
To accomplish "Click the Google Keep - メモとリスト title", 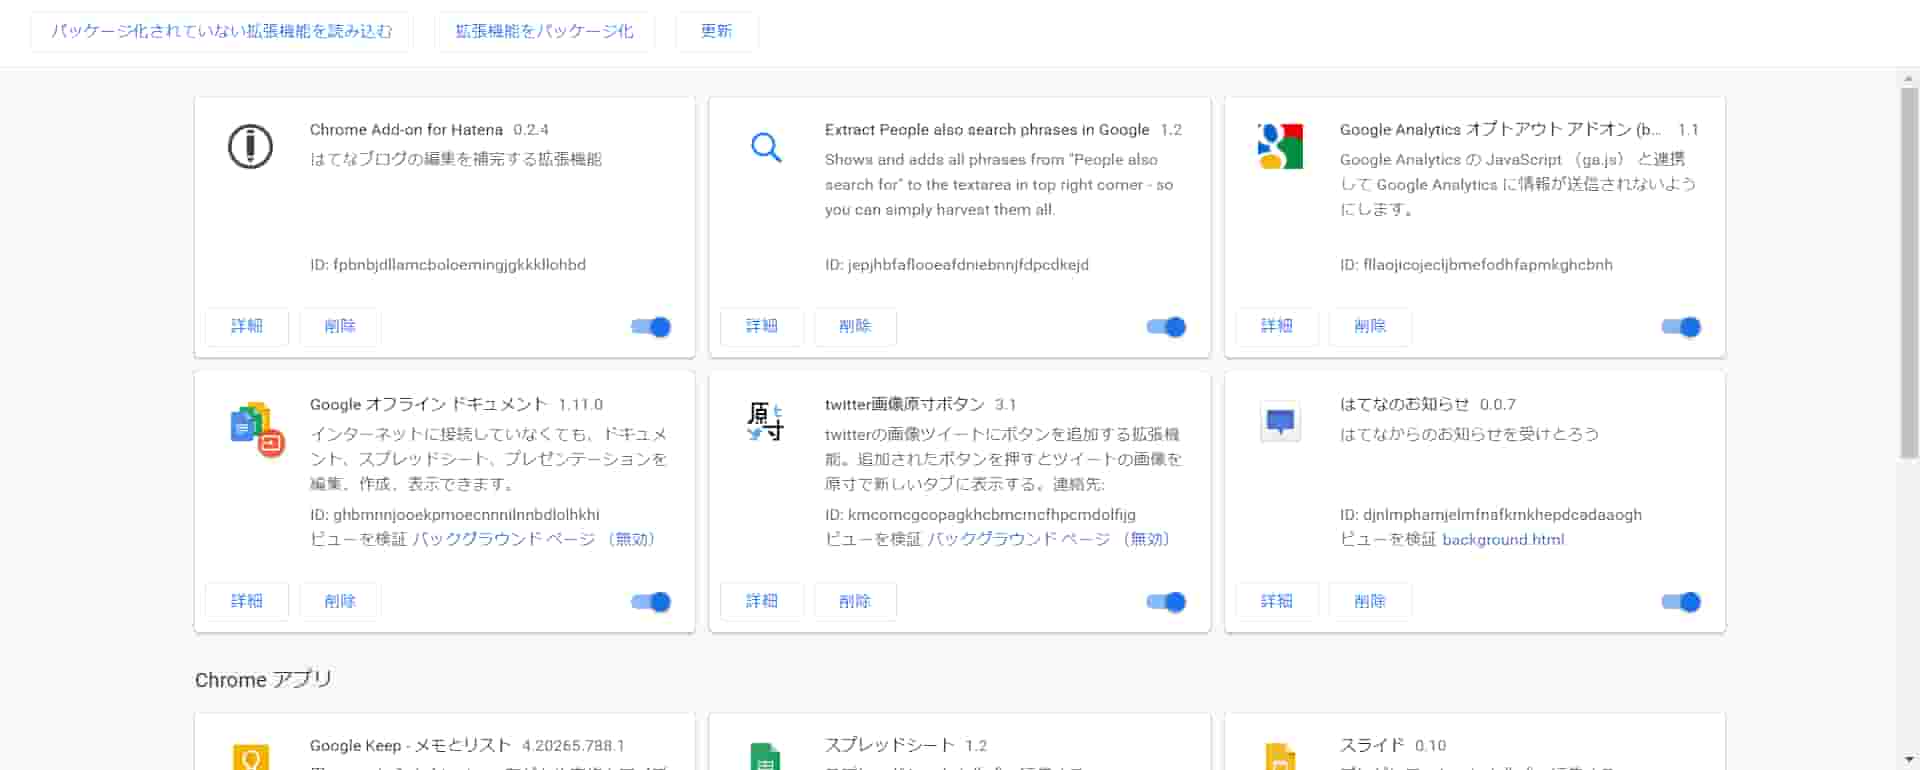I will [x=411, y=746].
